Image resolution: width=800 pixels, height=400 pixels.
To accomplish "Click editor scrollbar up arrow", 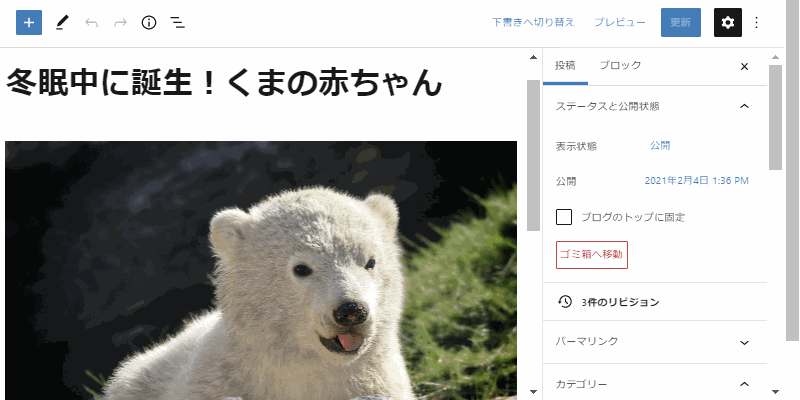I will (534, 57).
